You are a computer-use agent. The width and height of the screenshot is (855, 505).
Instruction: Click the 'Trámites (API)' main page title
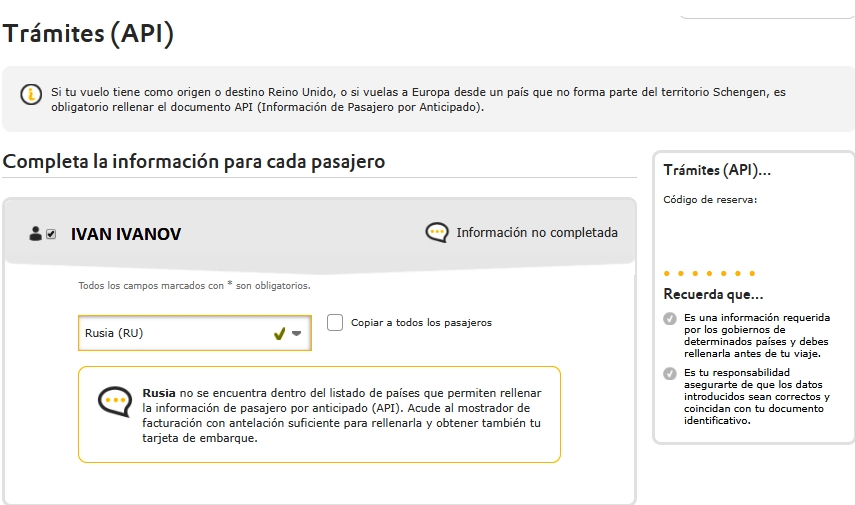[x=88, y=34]
